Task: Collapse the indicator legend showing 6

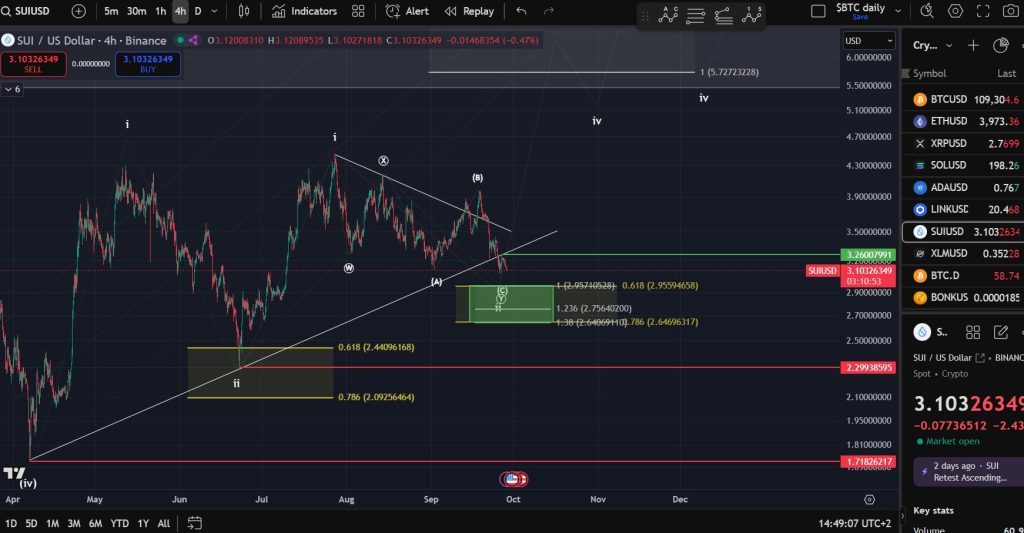Action: click(12, 89)
